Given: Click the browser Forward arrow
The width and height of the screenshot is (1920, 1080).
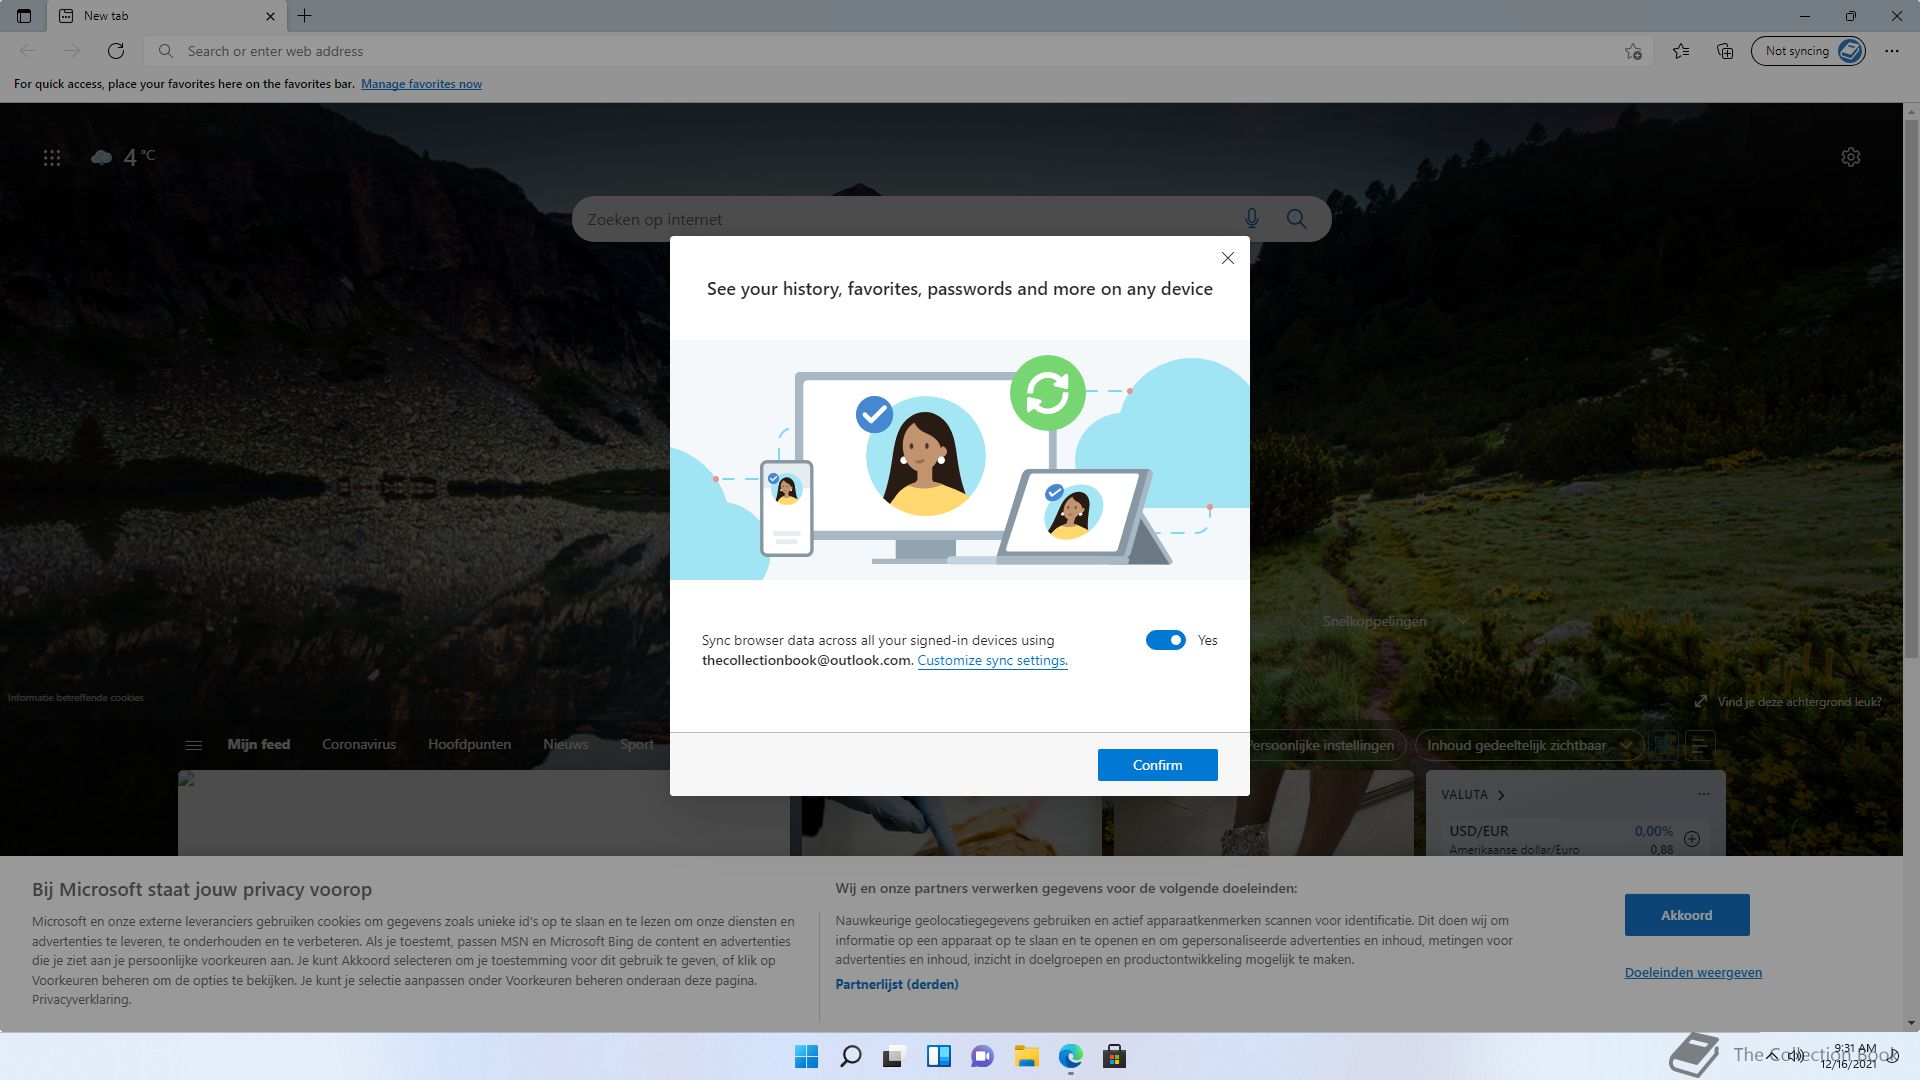Looking at the screenshot, I should (72, 51).
